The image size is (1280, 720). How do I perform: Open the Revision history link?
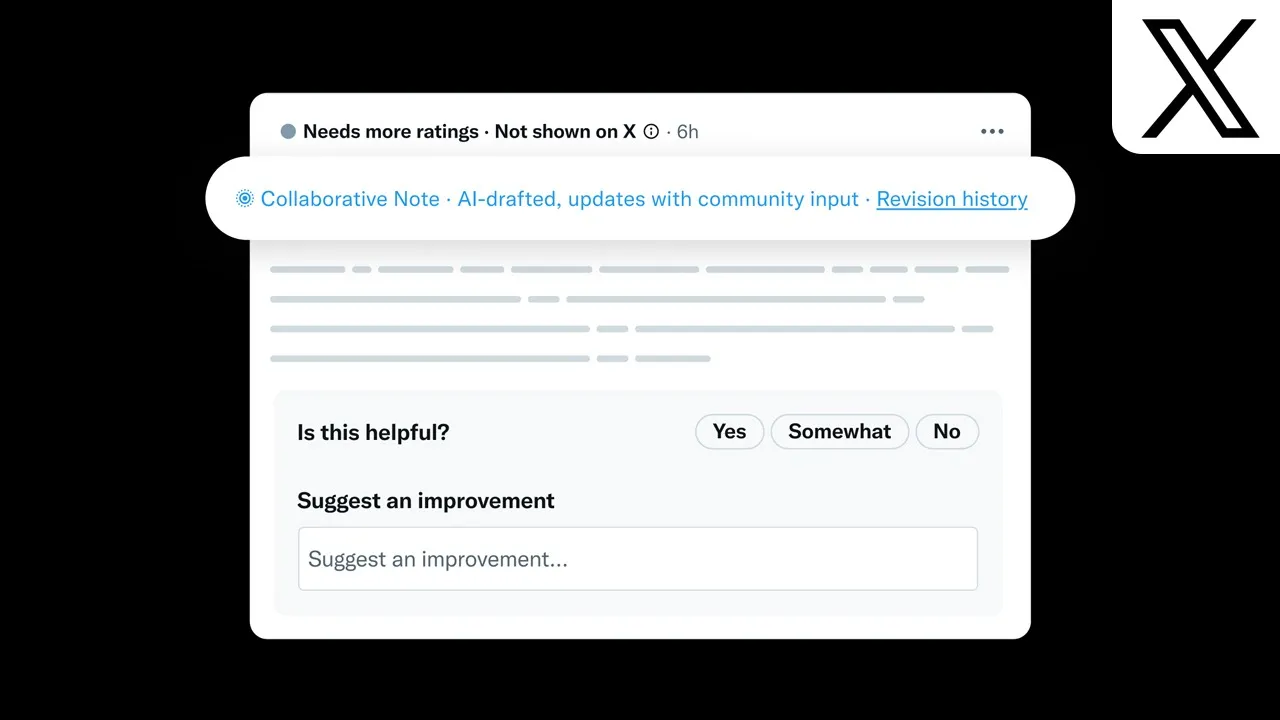click(951, 199)
